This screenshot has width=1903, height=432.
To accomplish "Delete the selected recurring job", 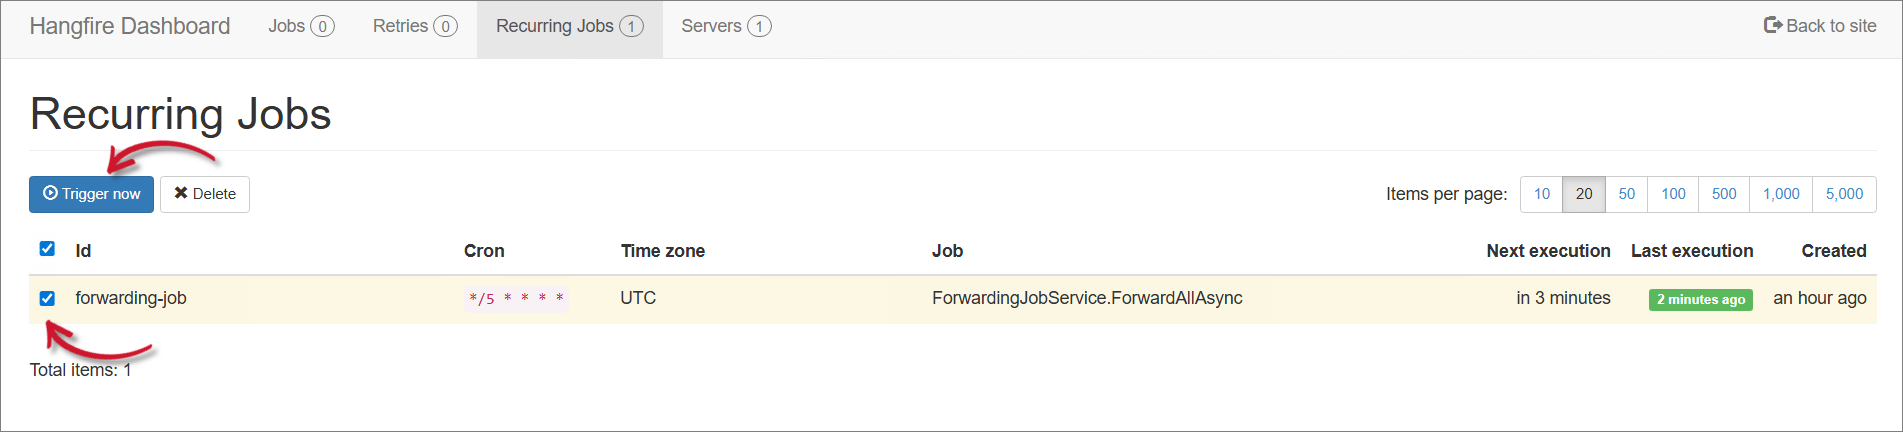I will pyautogui.click(x=205, y=194).
